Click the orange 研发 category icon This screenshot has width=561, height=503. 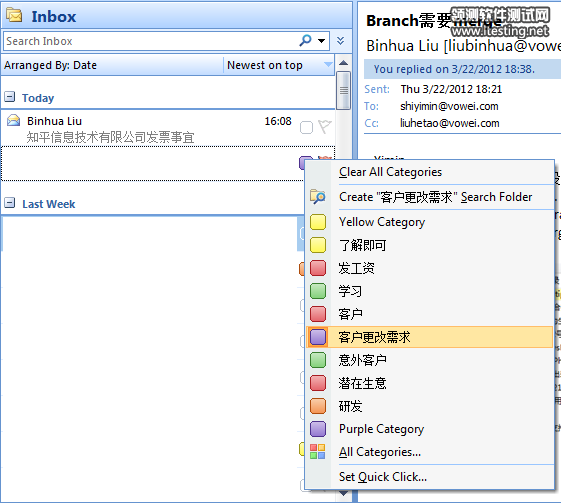[318, 406]
